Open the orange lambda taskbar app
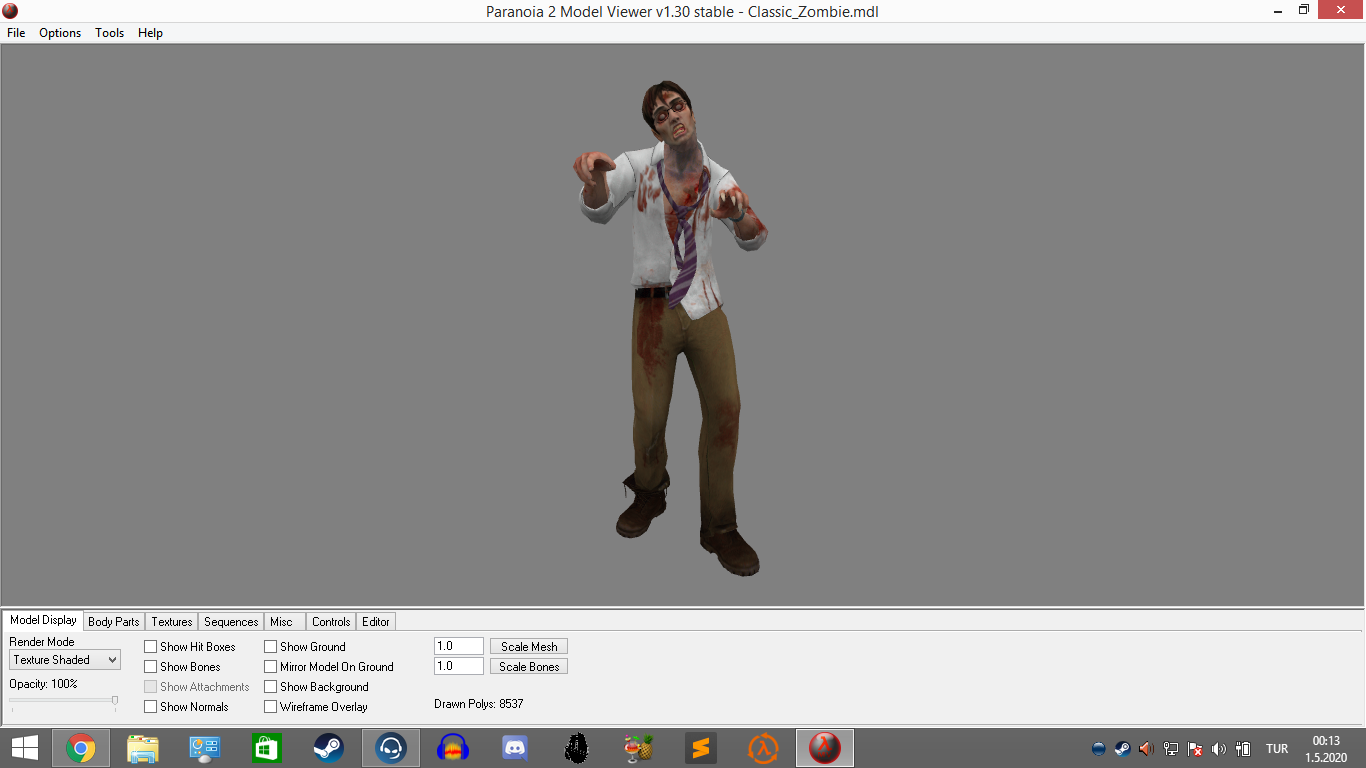 click(763, 748)
